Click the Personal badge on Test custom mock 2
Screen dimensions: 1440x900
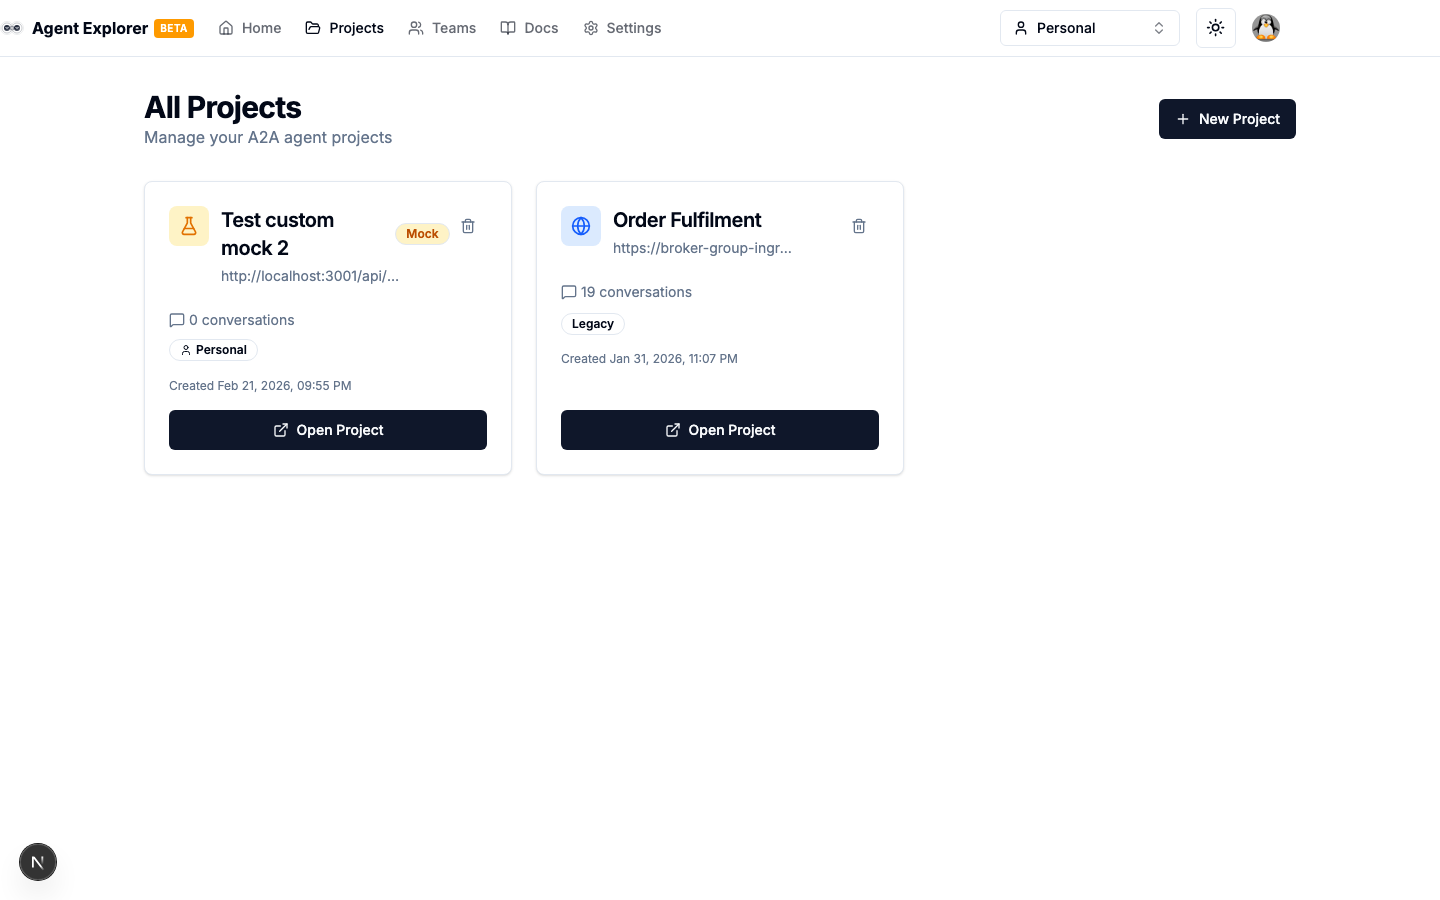tap(213, 350)
